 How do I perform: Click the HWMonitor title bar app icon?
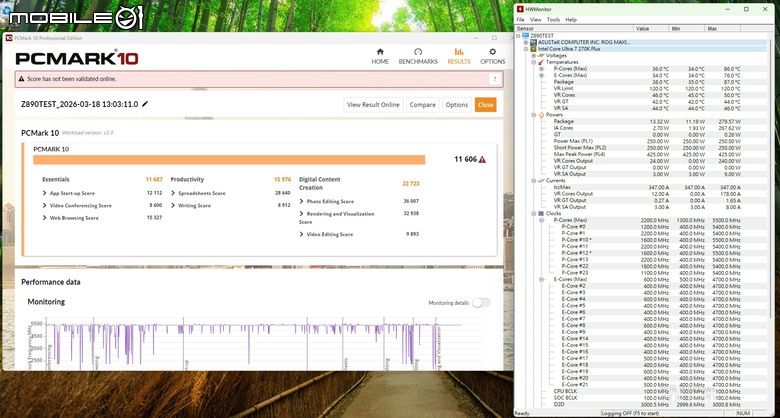520,9
